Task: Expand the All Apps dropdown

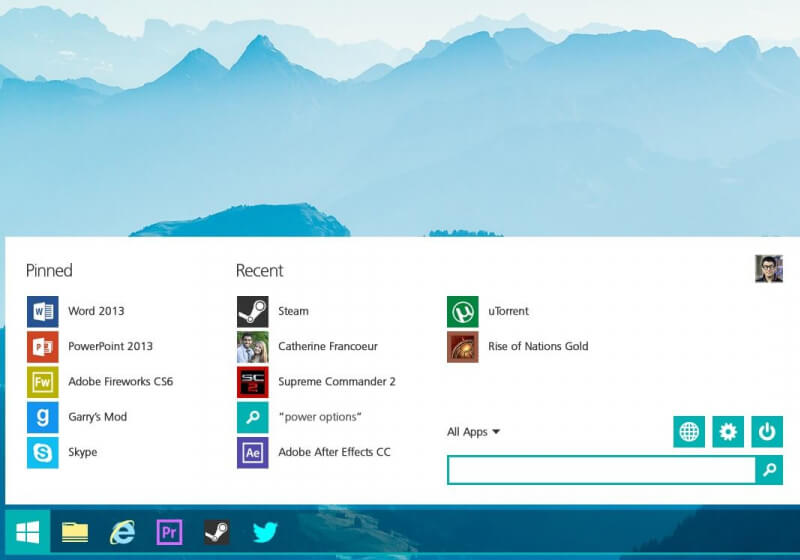Action: coord(473,432)
